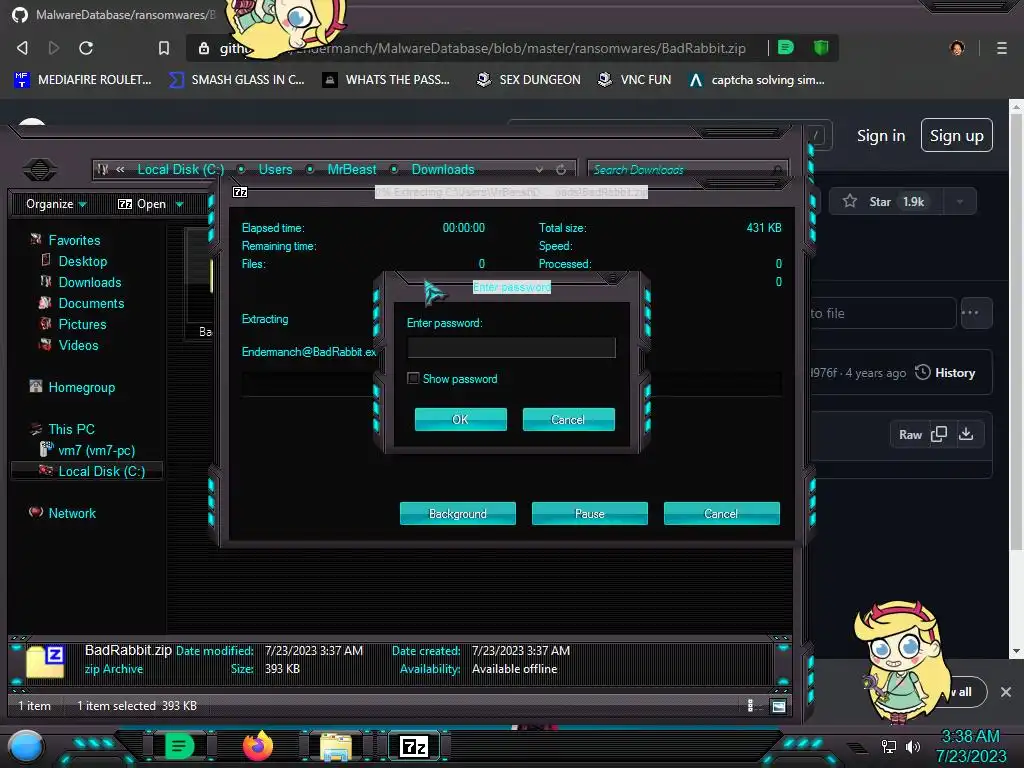Image resolution: width=1024 pixels, height=768 pixels.
Task: Switch to large icons view in status bar
Action: click(x=778, y=706)
